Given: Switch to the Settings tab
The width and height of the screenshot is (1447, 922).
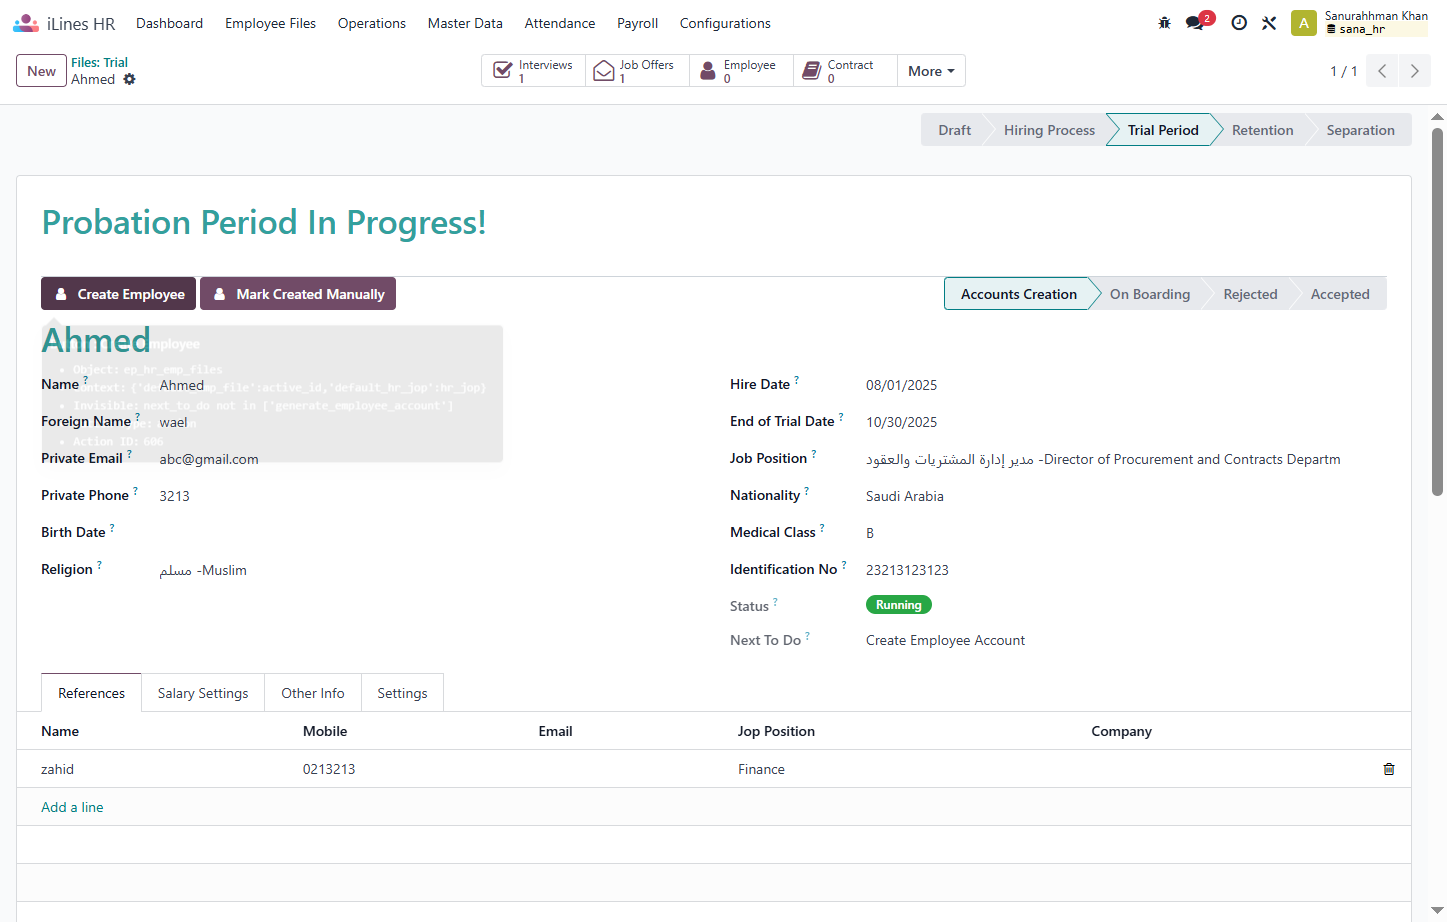Looking at the screenshot, I should click(x=402, y=693).
